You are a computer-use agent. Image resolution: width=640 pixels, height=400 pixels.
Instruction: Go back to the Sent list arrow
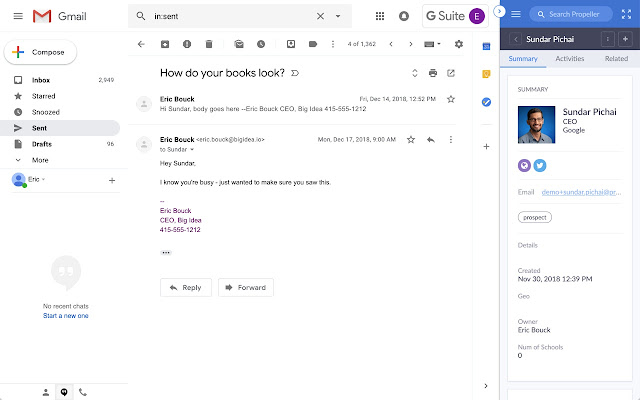click(141, 44)
